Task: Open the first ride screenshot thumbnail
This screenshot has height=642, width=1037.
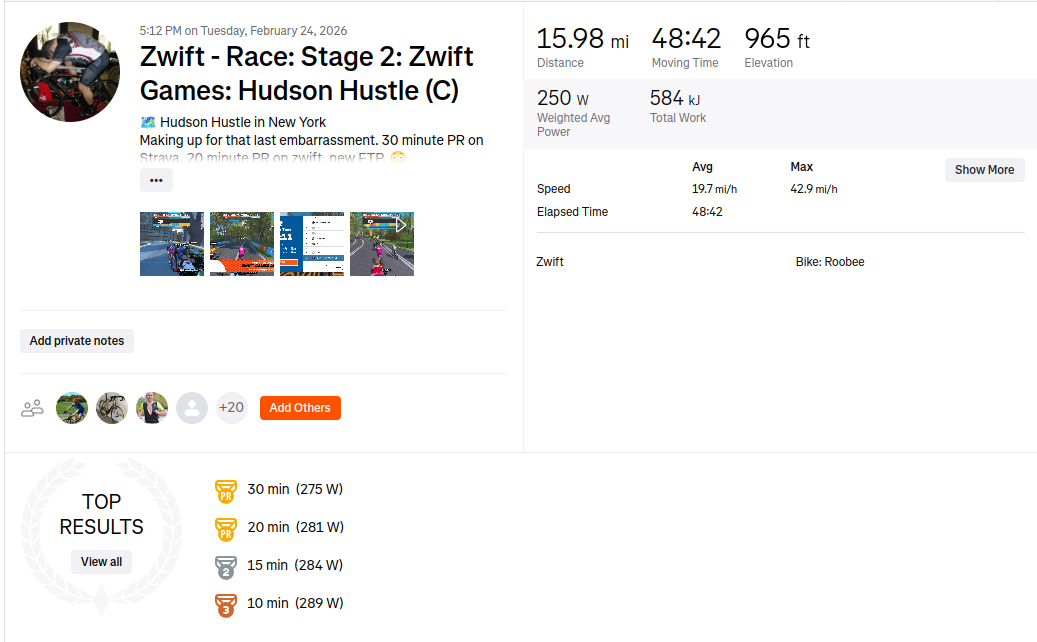Action: (172, 244)
